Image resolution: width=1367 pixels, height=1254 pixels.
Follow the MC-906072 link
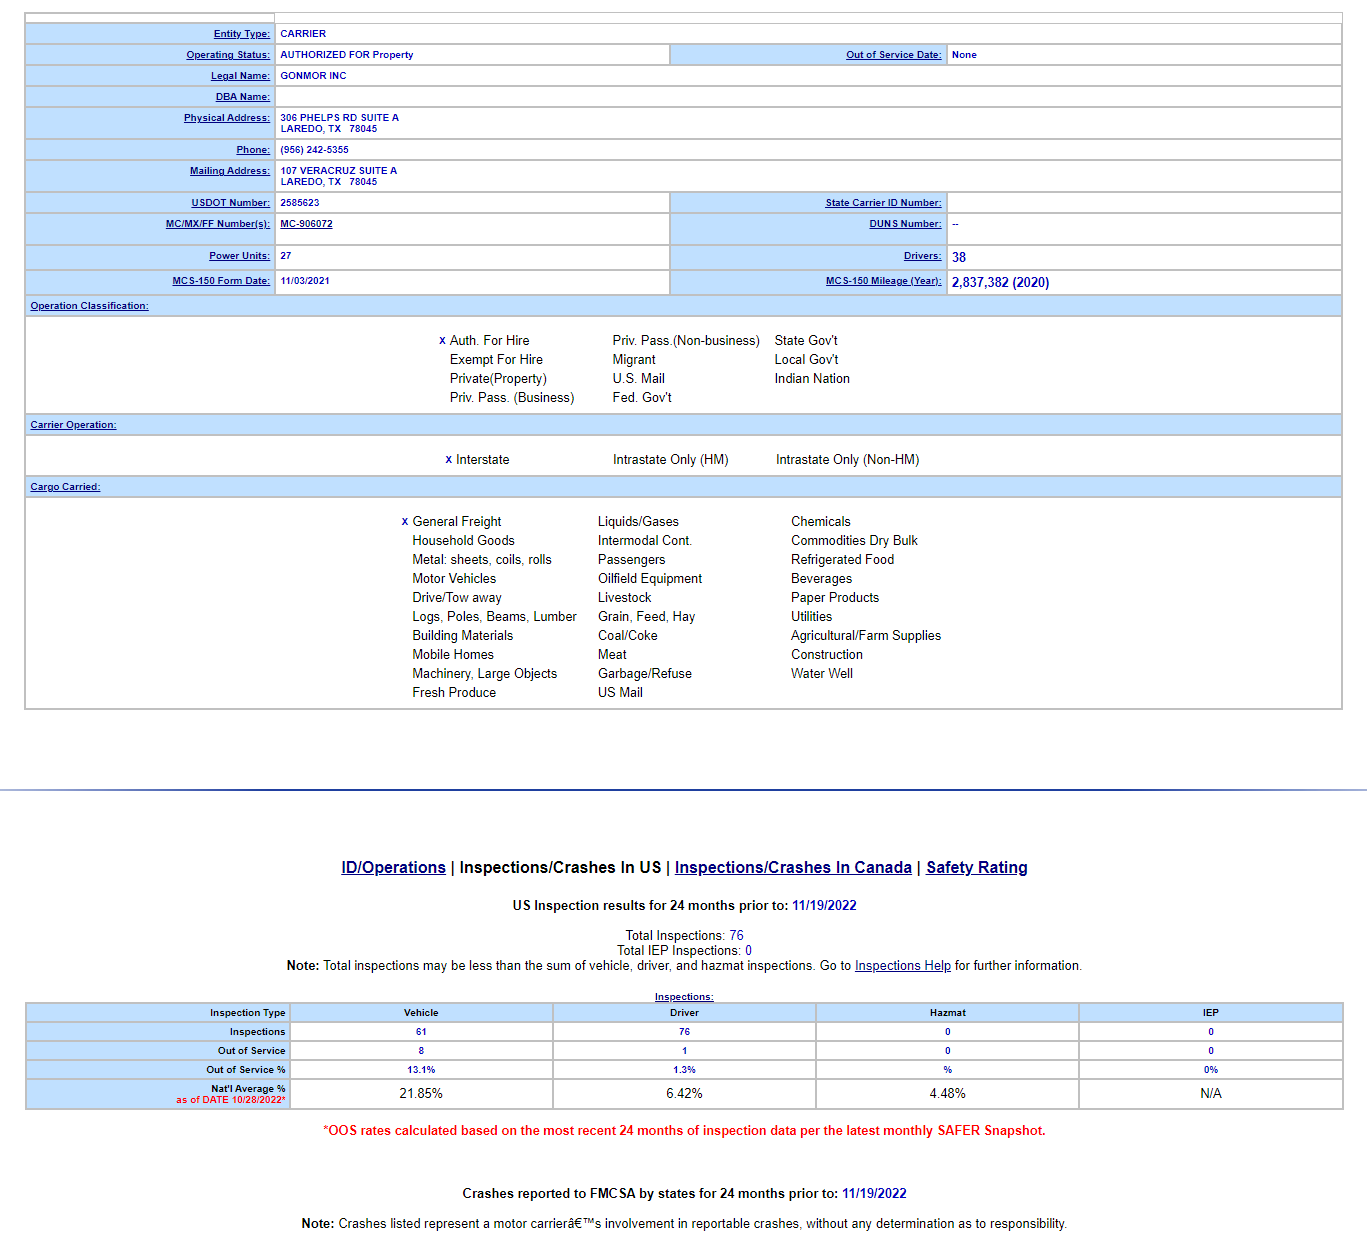coord(306,224)
